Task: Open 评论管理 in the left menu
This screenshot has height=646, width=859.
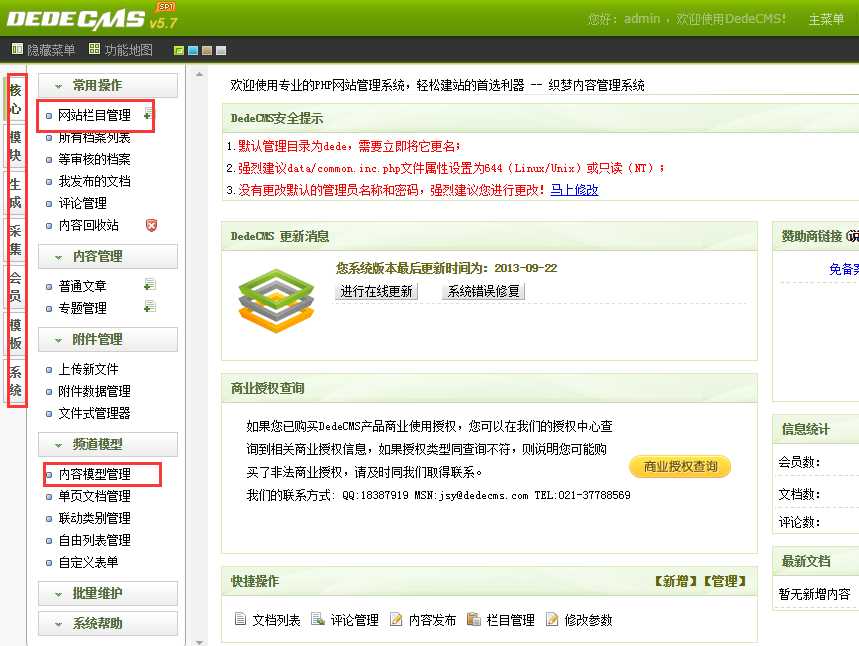Action: click(82, 203)
